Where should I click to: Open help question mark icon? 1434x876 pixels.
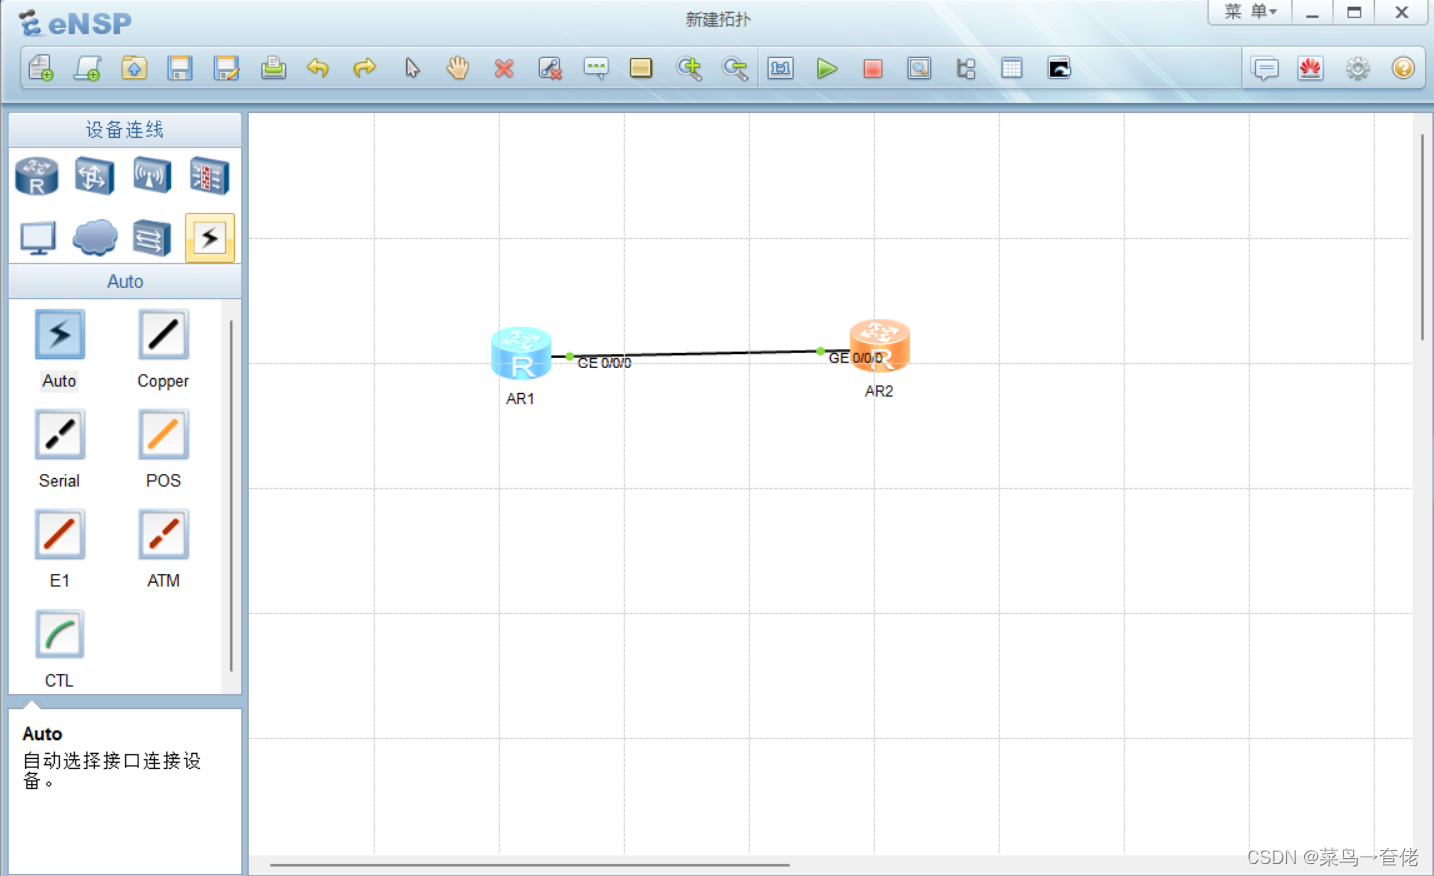pyautogui.click(x=1403, y=68)
